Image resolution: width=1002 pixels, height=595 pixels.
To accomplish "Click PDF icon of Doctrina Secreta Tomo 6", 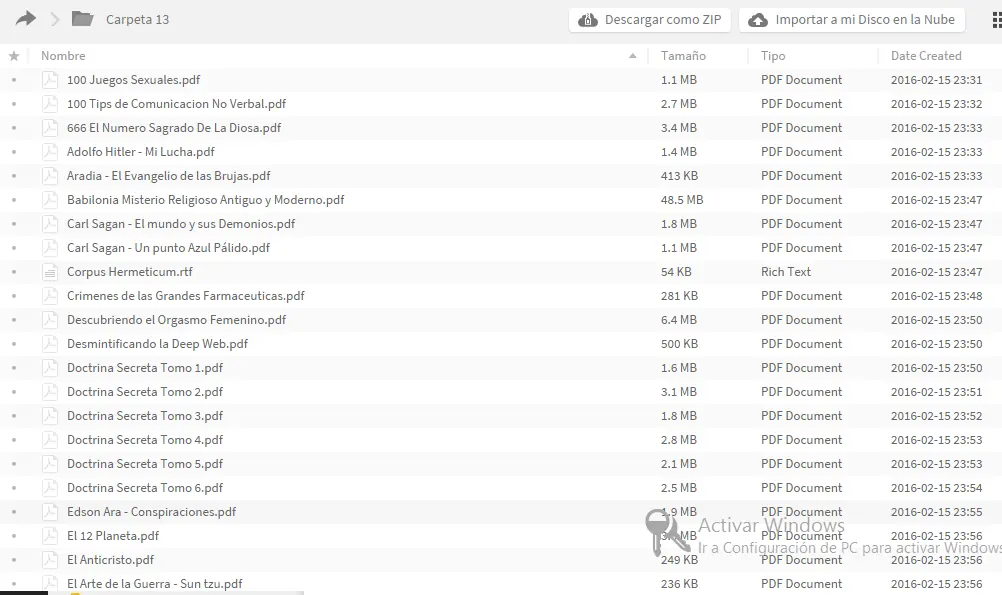I will pyautogui.click(x=50, y=488).
